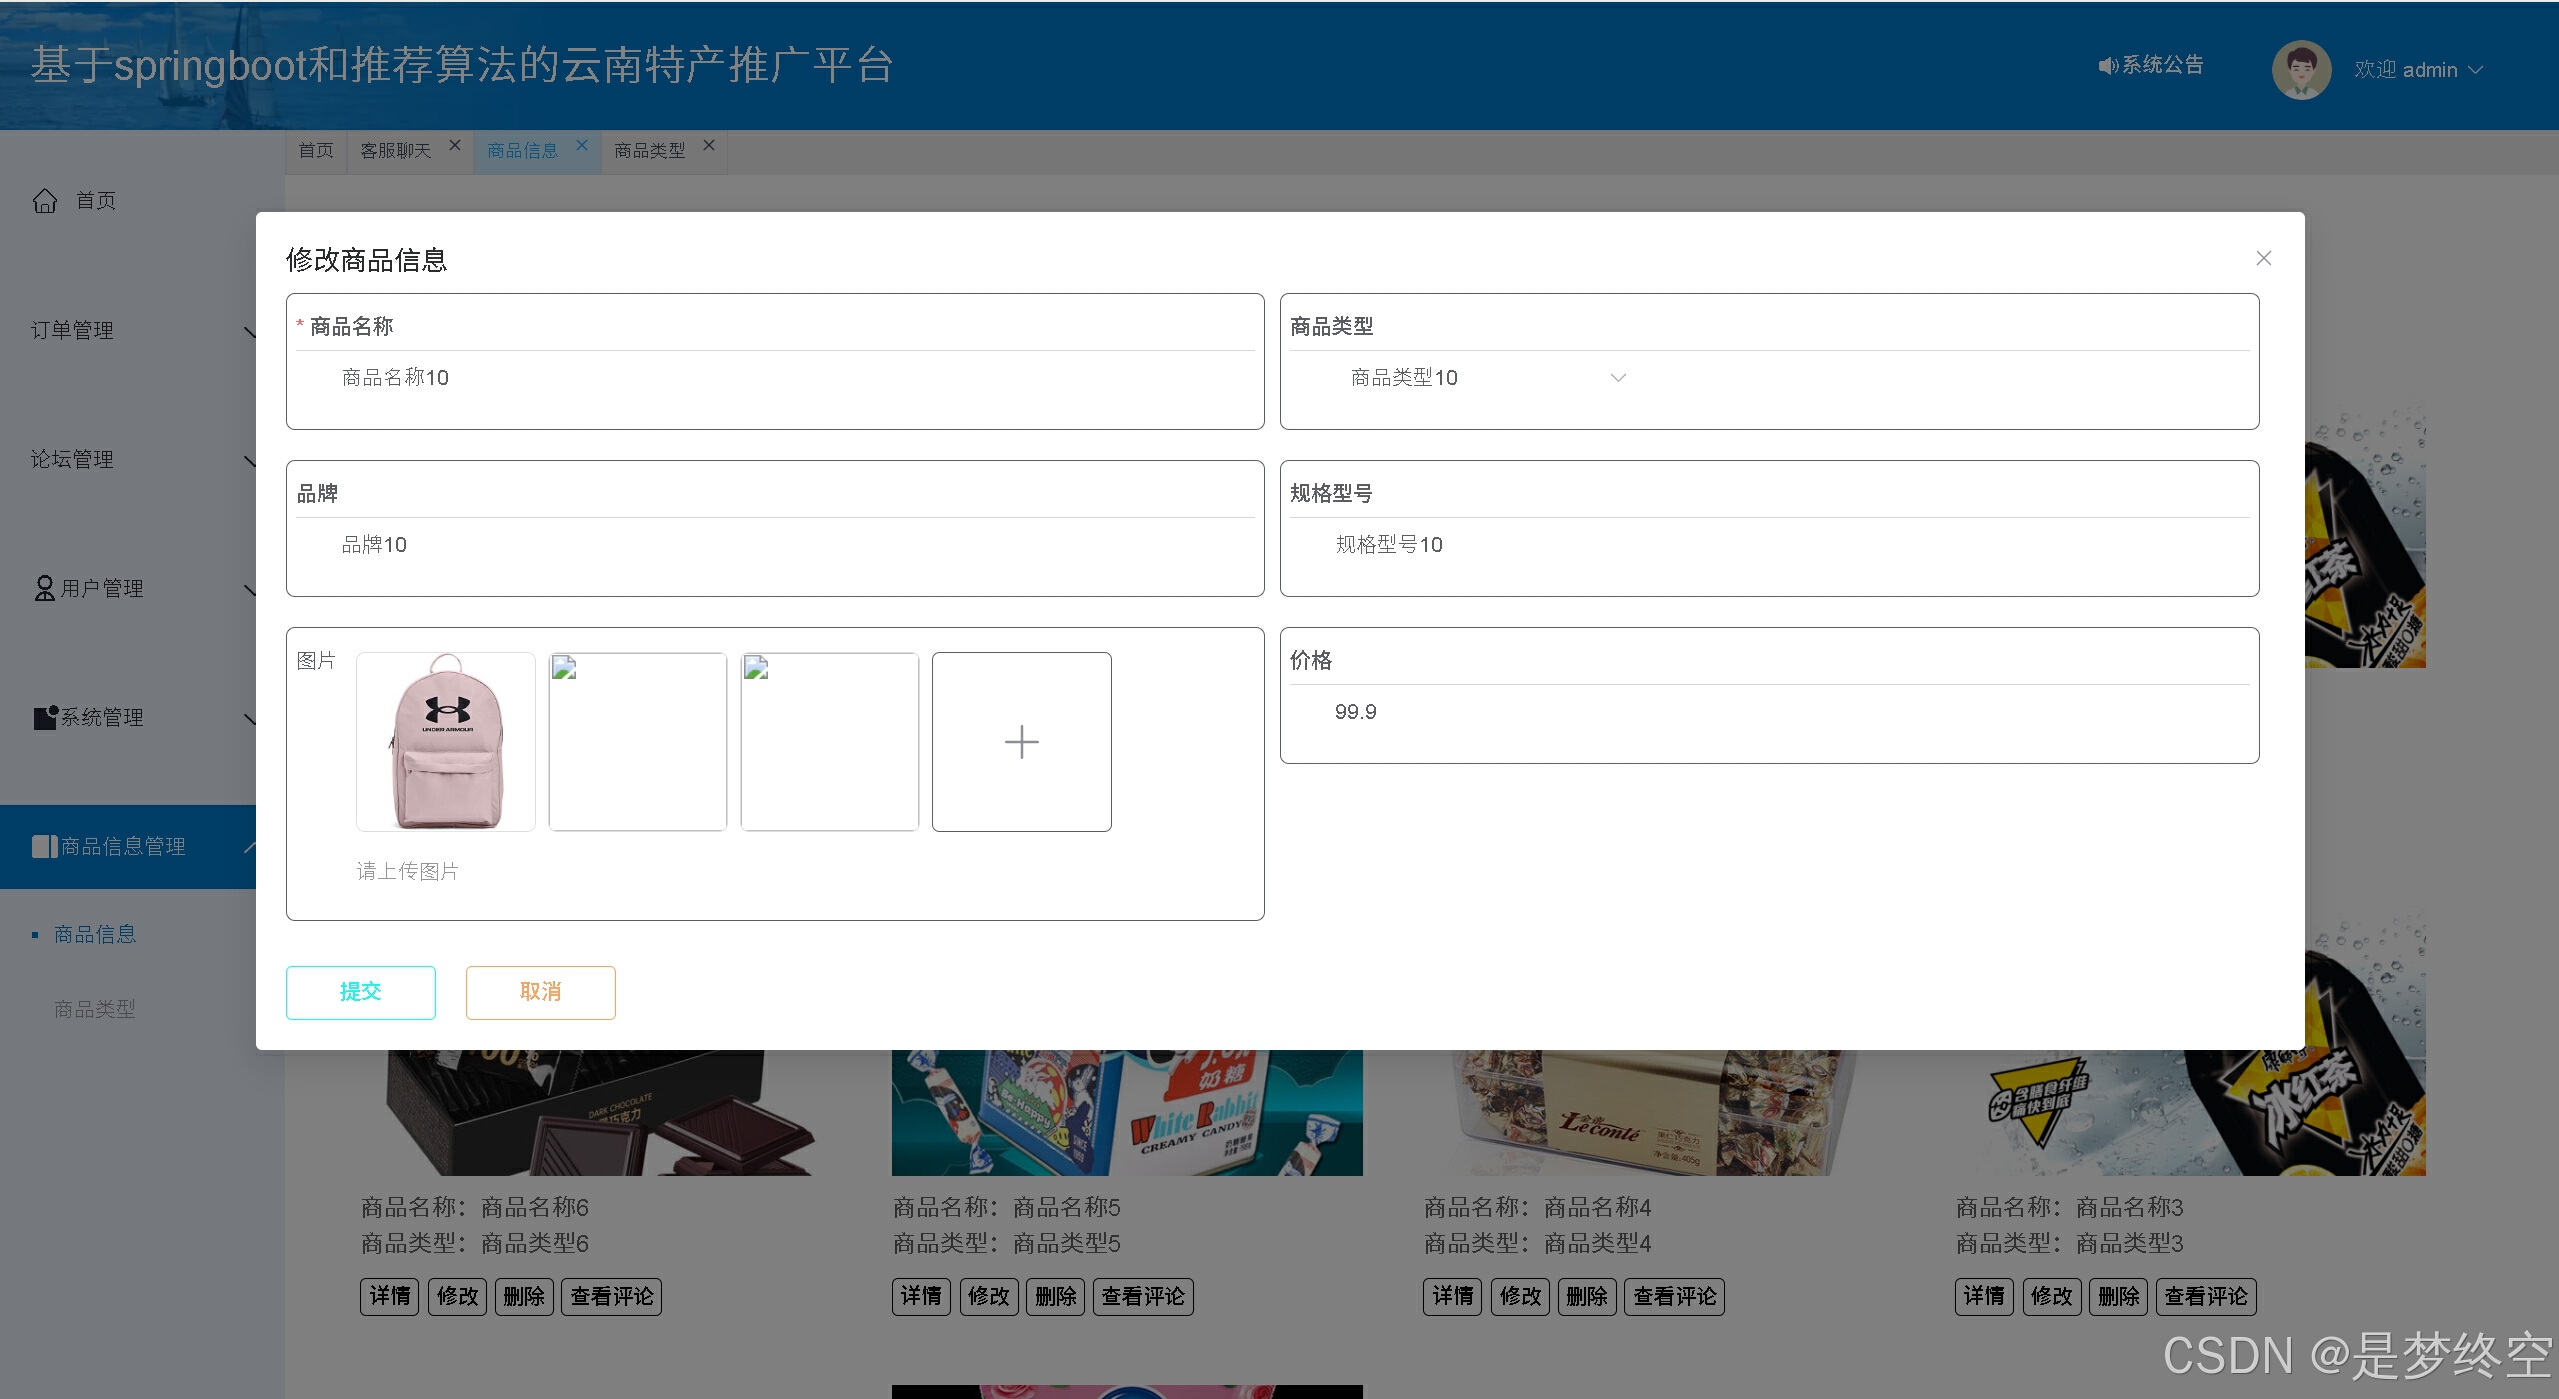This screenshot has height=1399, width=2559.
Task: Close the 商品类型 tab
Action: click(x=709, y=145)
